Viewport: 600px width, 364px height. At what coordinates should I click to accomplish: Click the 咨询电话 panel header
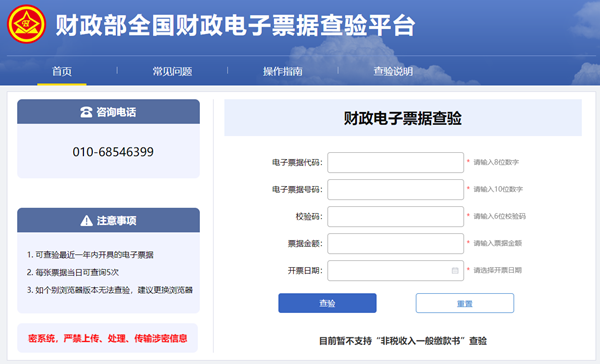[108, 112]
